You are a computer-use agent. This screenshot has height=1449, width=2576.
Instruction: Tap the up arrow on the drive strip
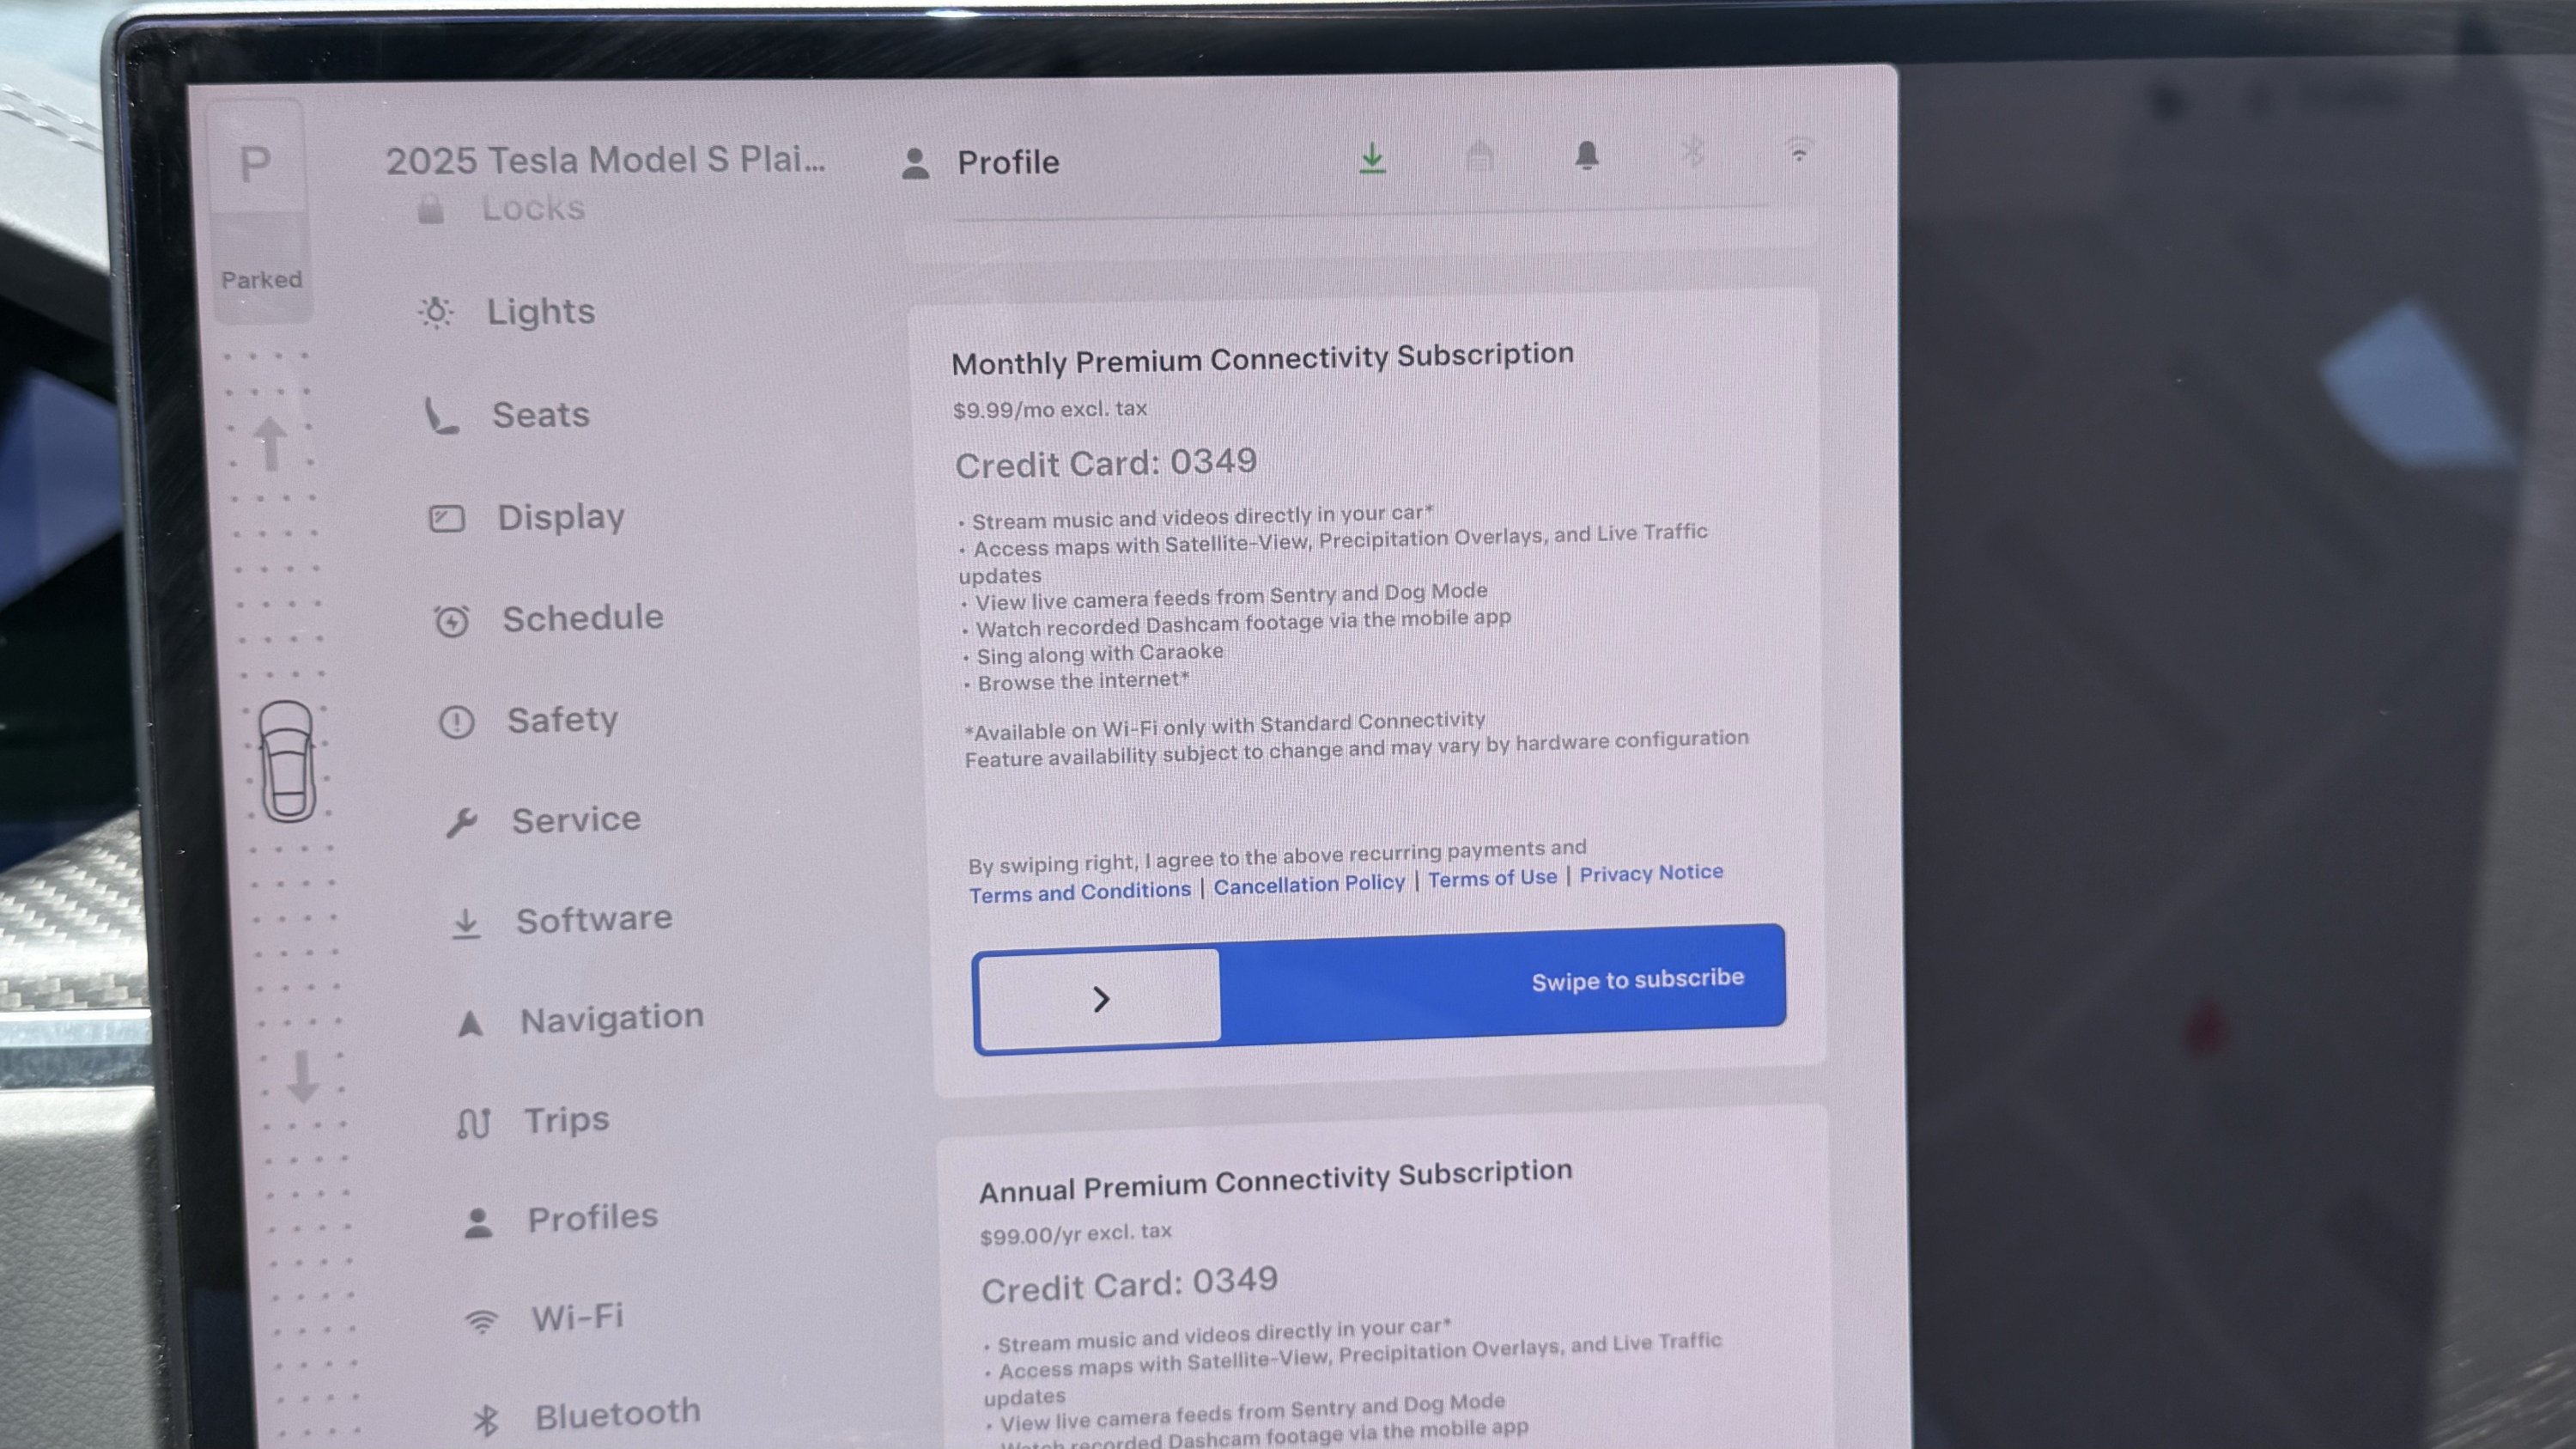pos(270,443)
